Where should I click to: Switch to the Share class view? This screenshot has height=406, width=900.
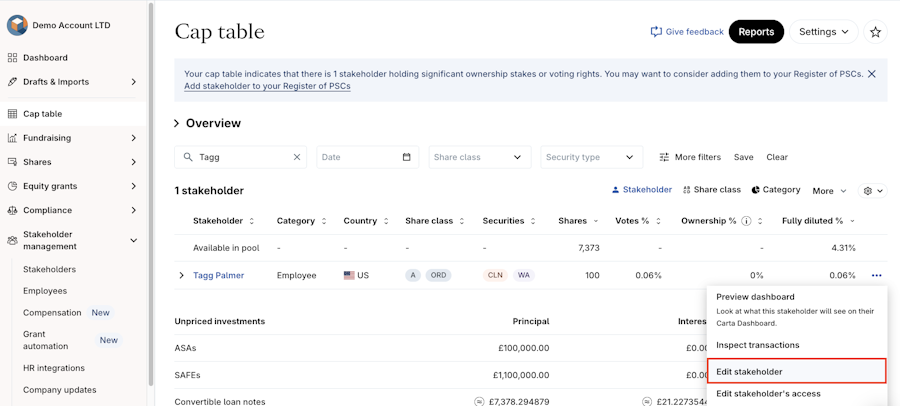coord(712,190)
